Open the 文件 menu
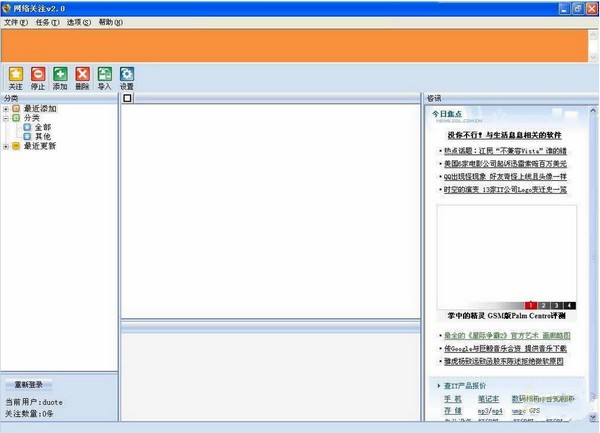The image size is (600, 433). (x=16, y=22)
